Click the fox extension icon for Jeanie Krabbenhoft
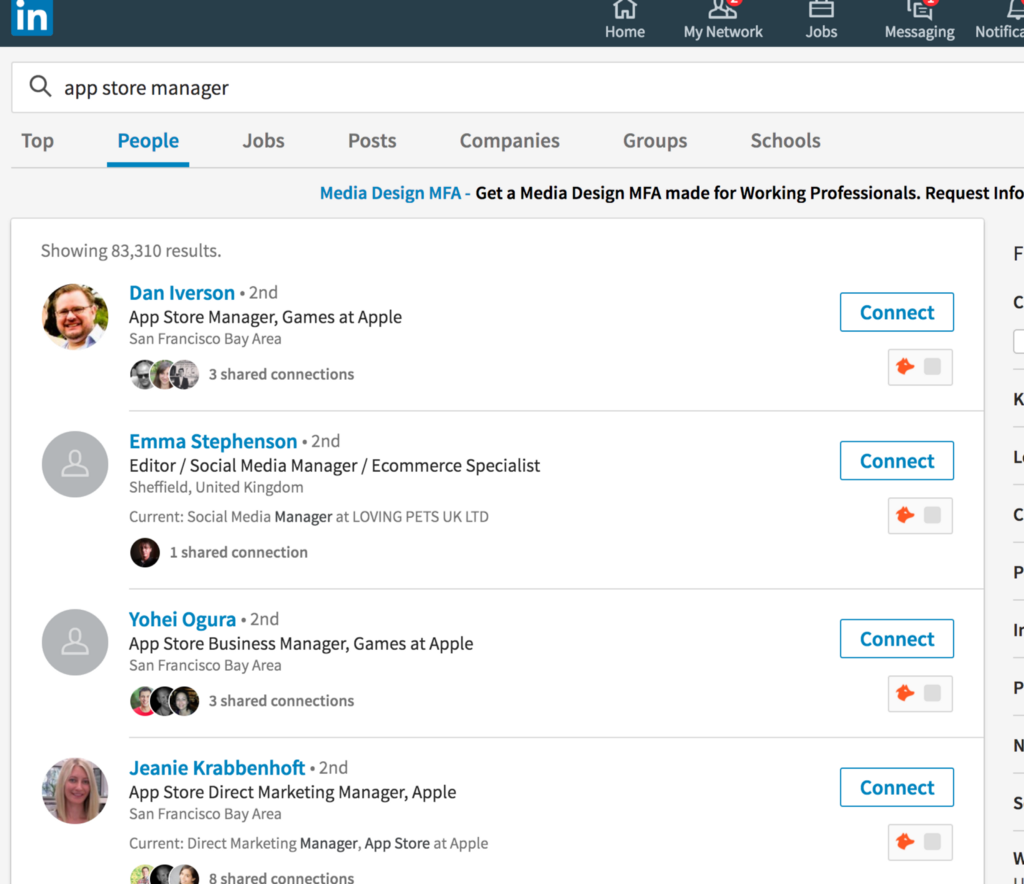 905,842
